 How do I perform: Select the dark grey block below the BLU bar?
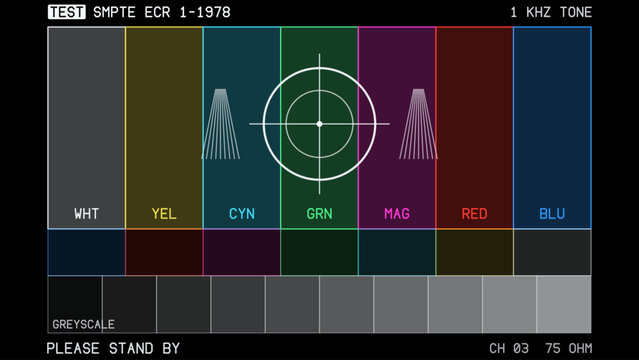[552, 252]
